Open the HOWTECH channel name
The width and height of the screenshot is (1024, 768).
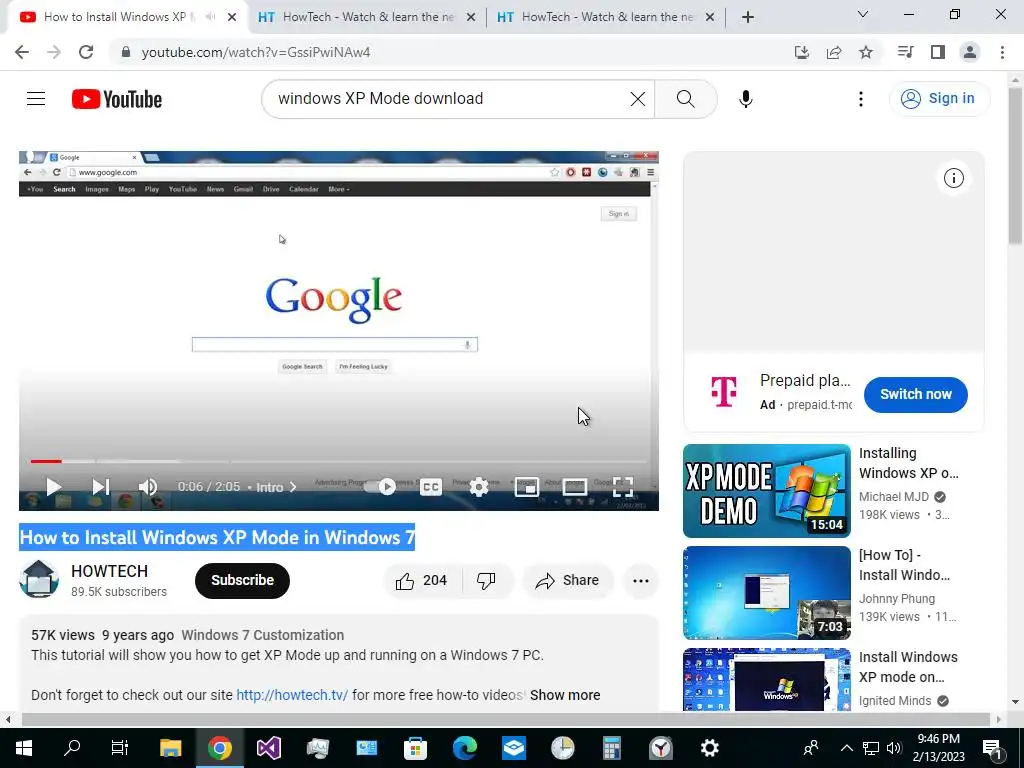click(110, 571)
